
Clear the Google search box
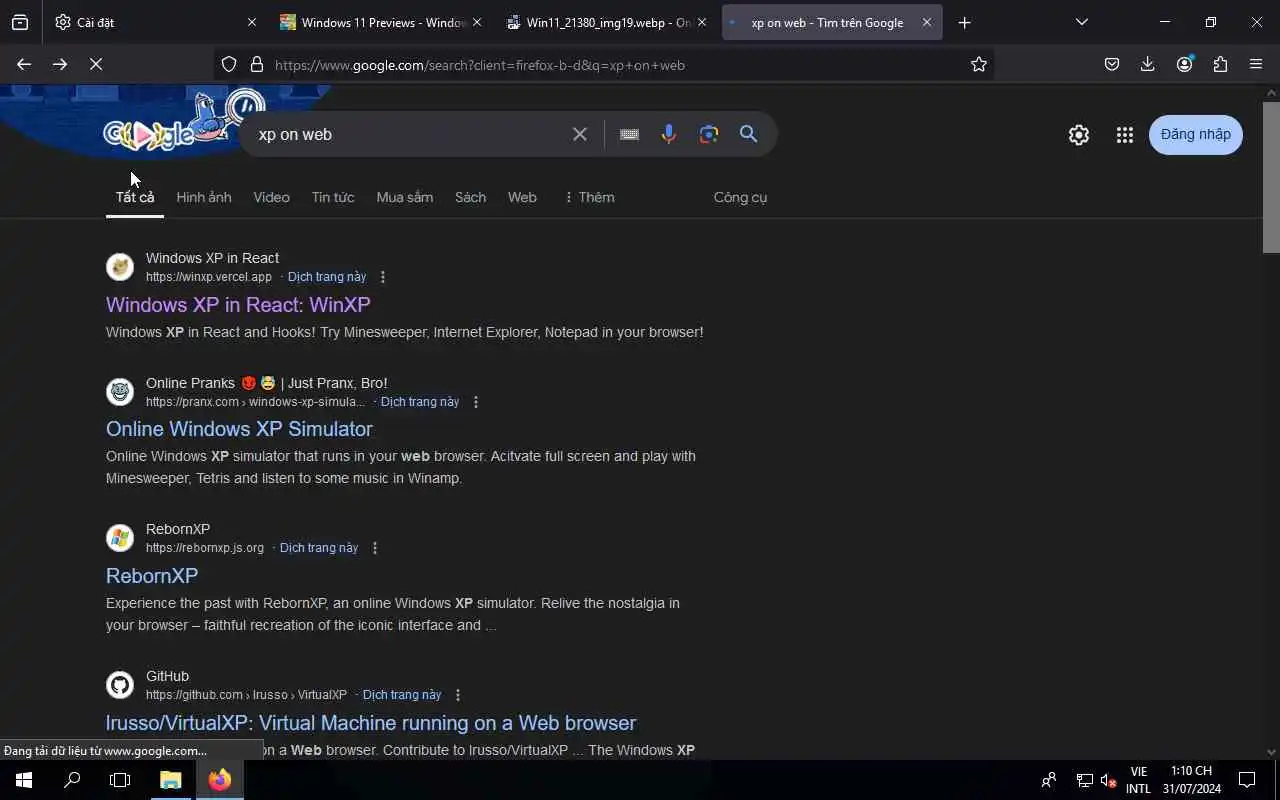(x=579, y=134)
